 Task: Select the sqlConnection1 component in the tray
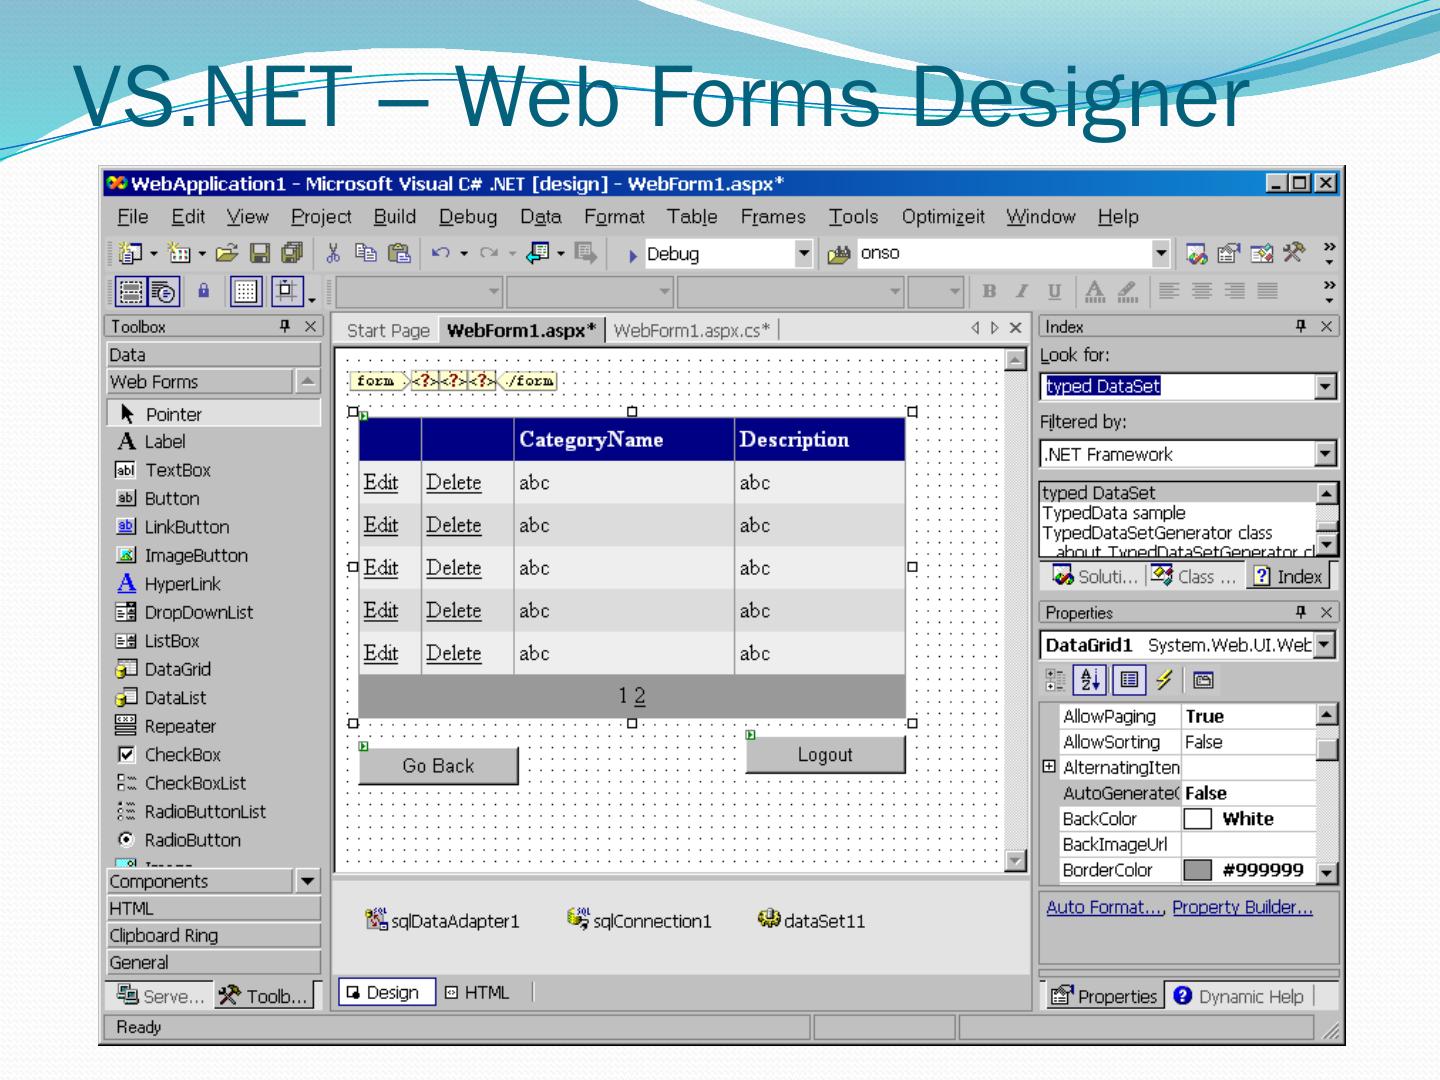639,920
